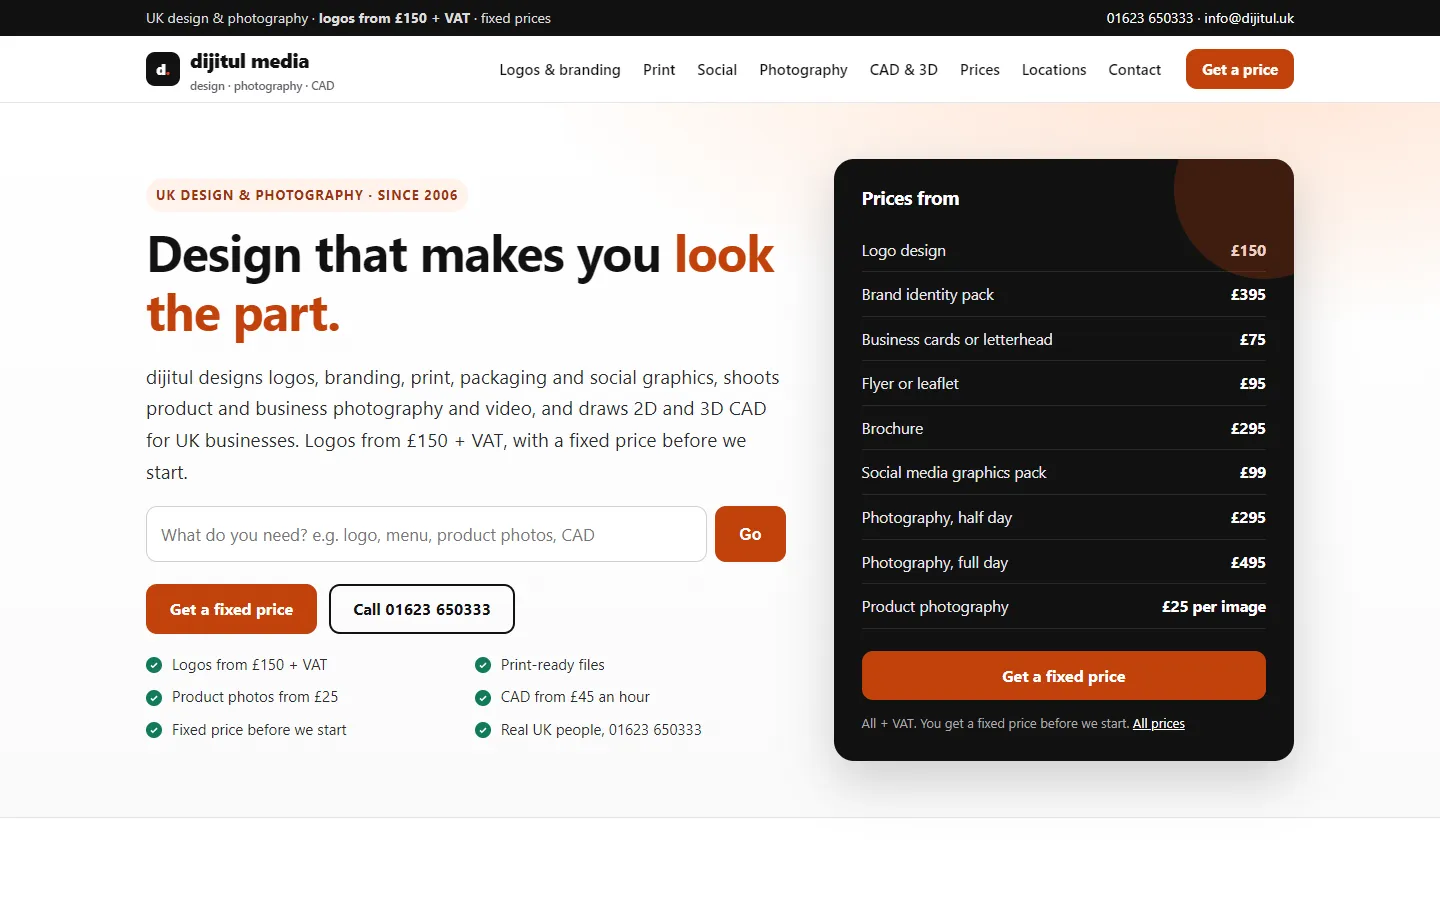
Task: Click the check icon beside Print-ready files
Action: coord(483,665)
